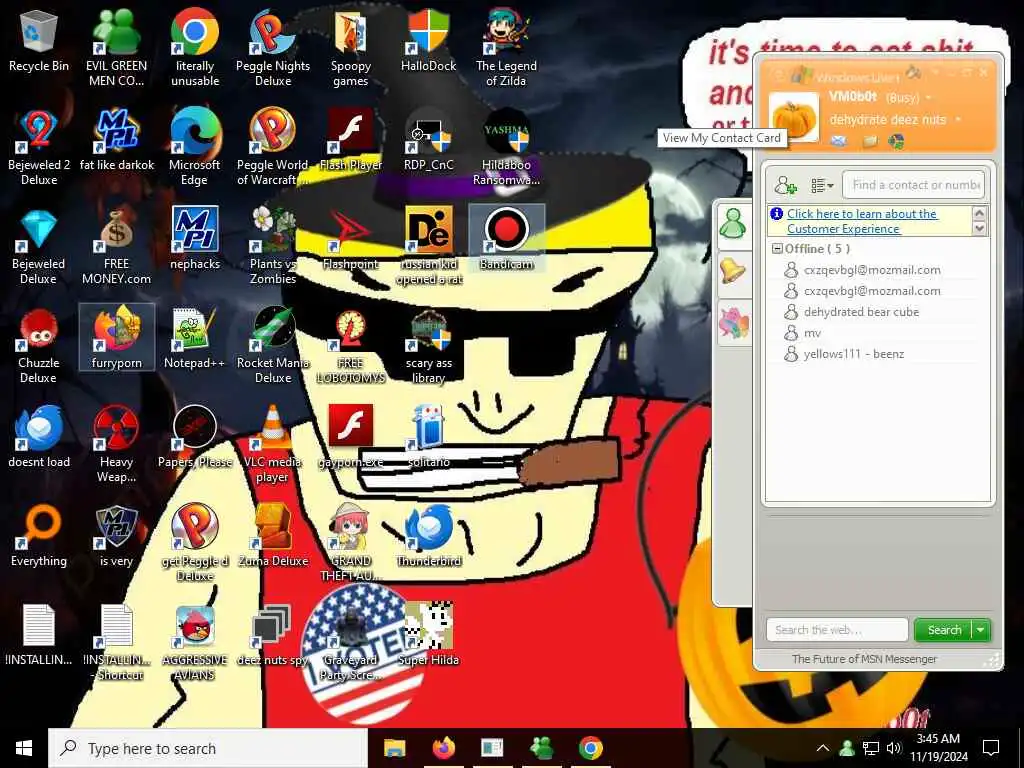
Task: Open the nephacks shortcut
Action: tap(195, 238)
